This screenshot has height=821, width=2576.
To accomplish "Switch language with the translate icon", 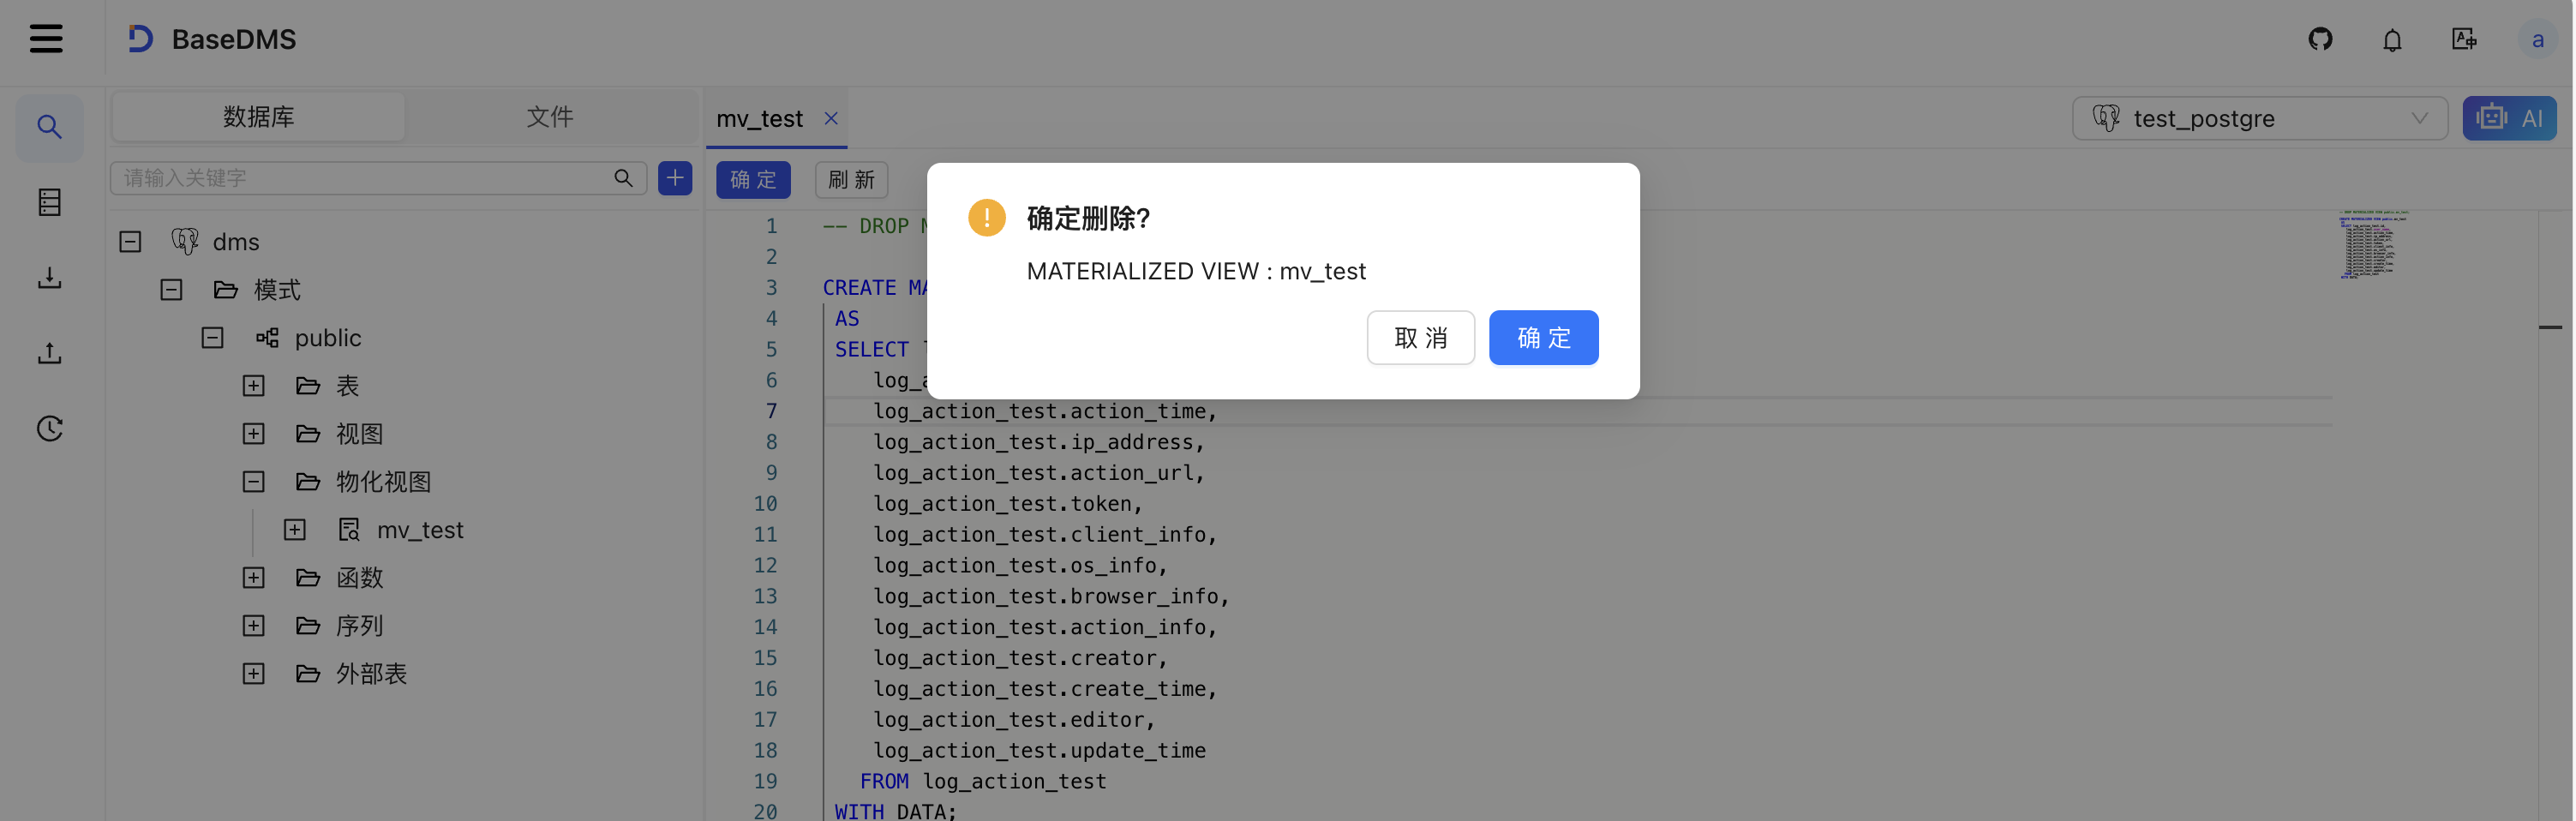I will click(x=2464, y=39).
